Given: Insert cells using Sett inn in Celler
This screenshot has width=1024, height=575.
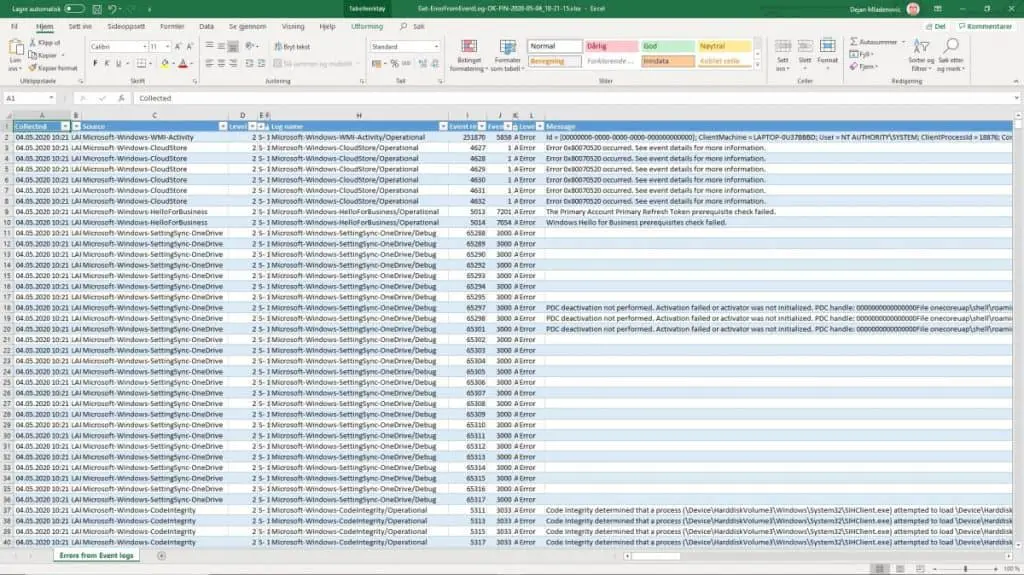Looking at the screenshot, I should [x=782, y=56].
